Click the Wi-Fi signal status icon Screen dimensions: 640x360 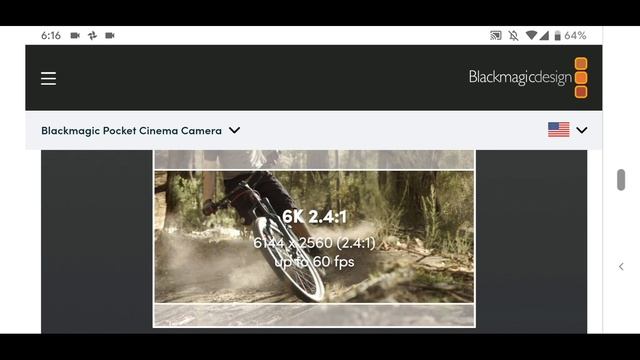point(531,35)
